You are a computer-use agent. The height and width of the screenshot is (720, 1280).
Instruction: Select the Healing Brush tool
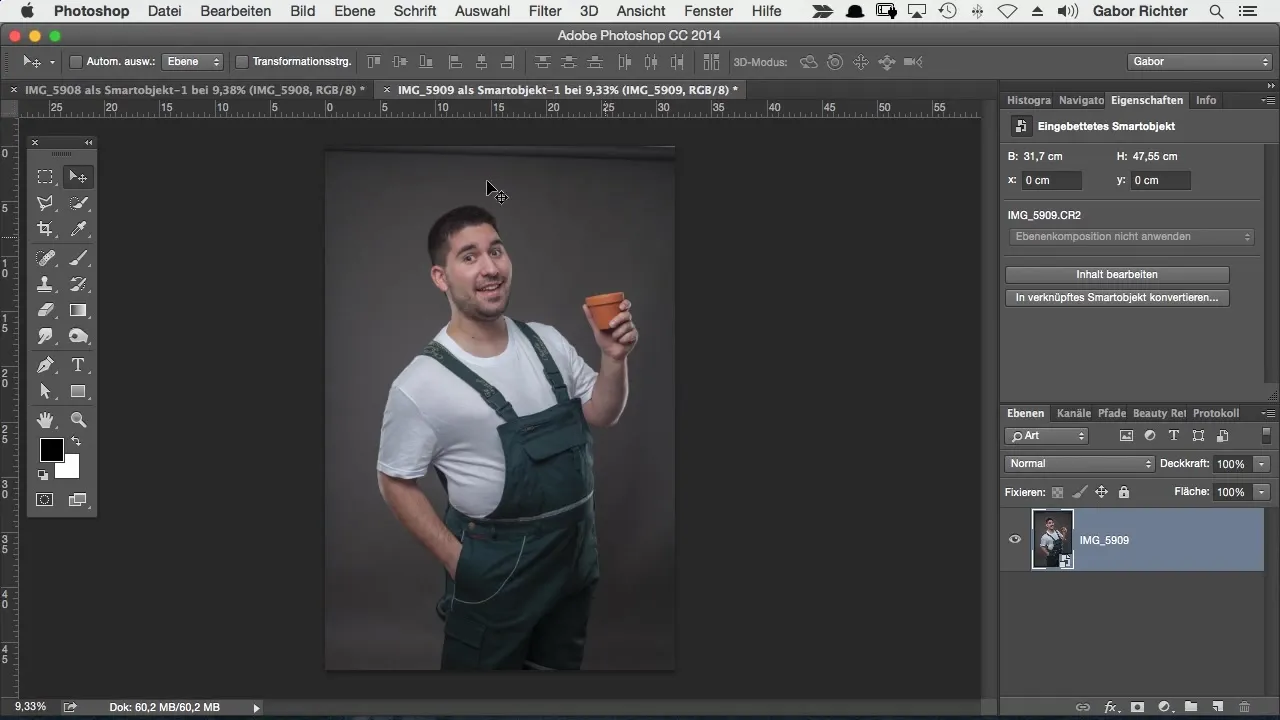(45, 258)
